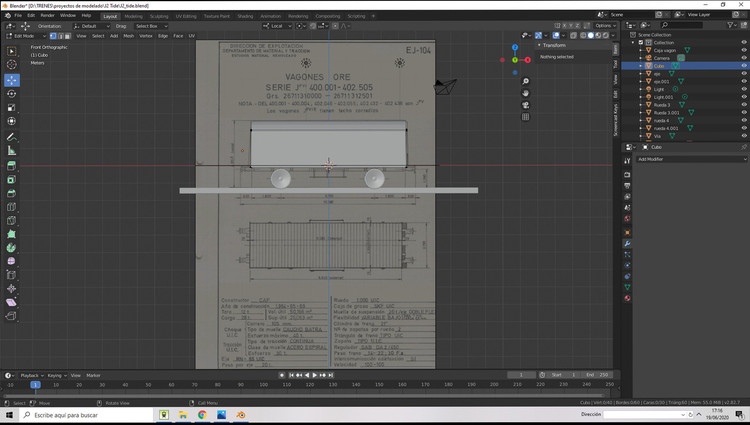Select the Edge Slide tool

pyautogui.click(x=12, y=275)
